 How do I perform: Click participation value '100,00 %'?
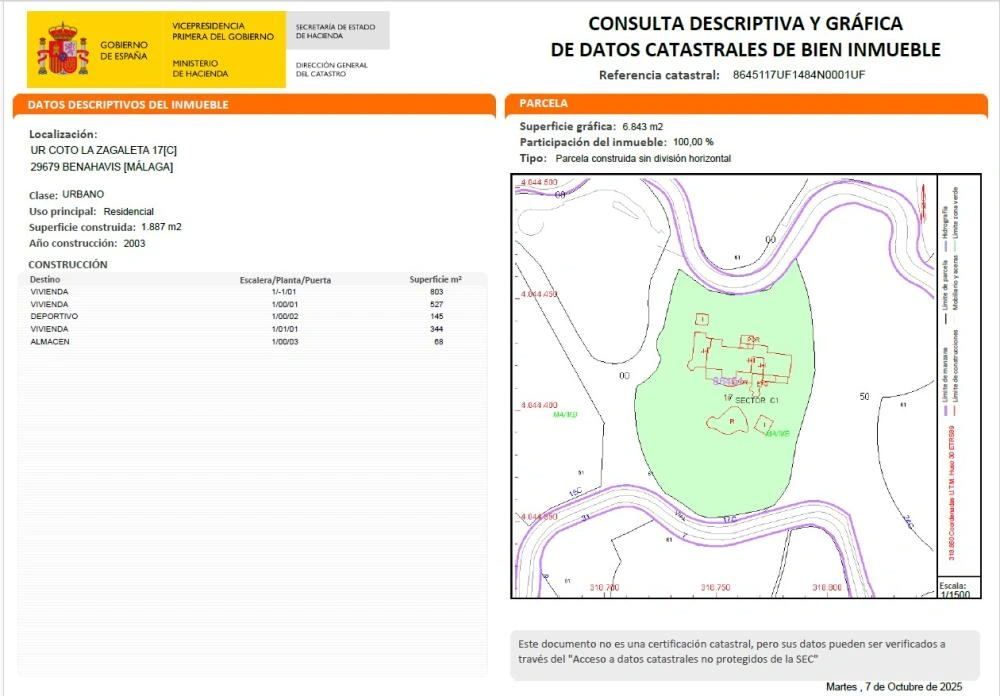(693, 142)
